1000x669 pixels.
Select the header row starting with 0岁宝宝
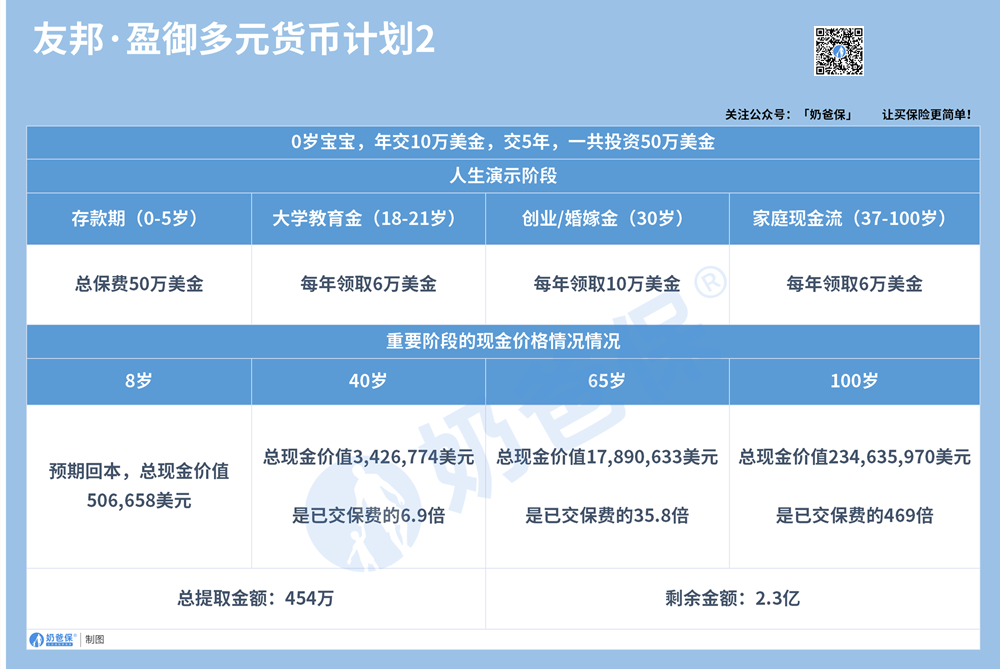(503, 142)
